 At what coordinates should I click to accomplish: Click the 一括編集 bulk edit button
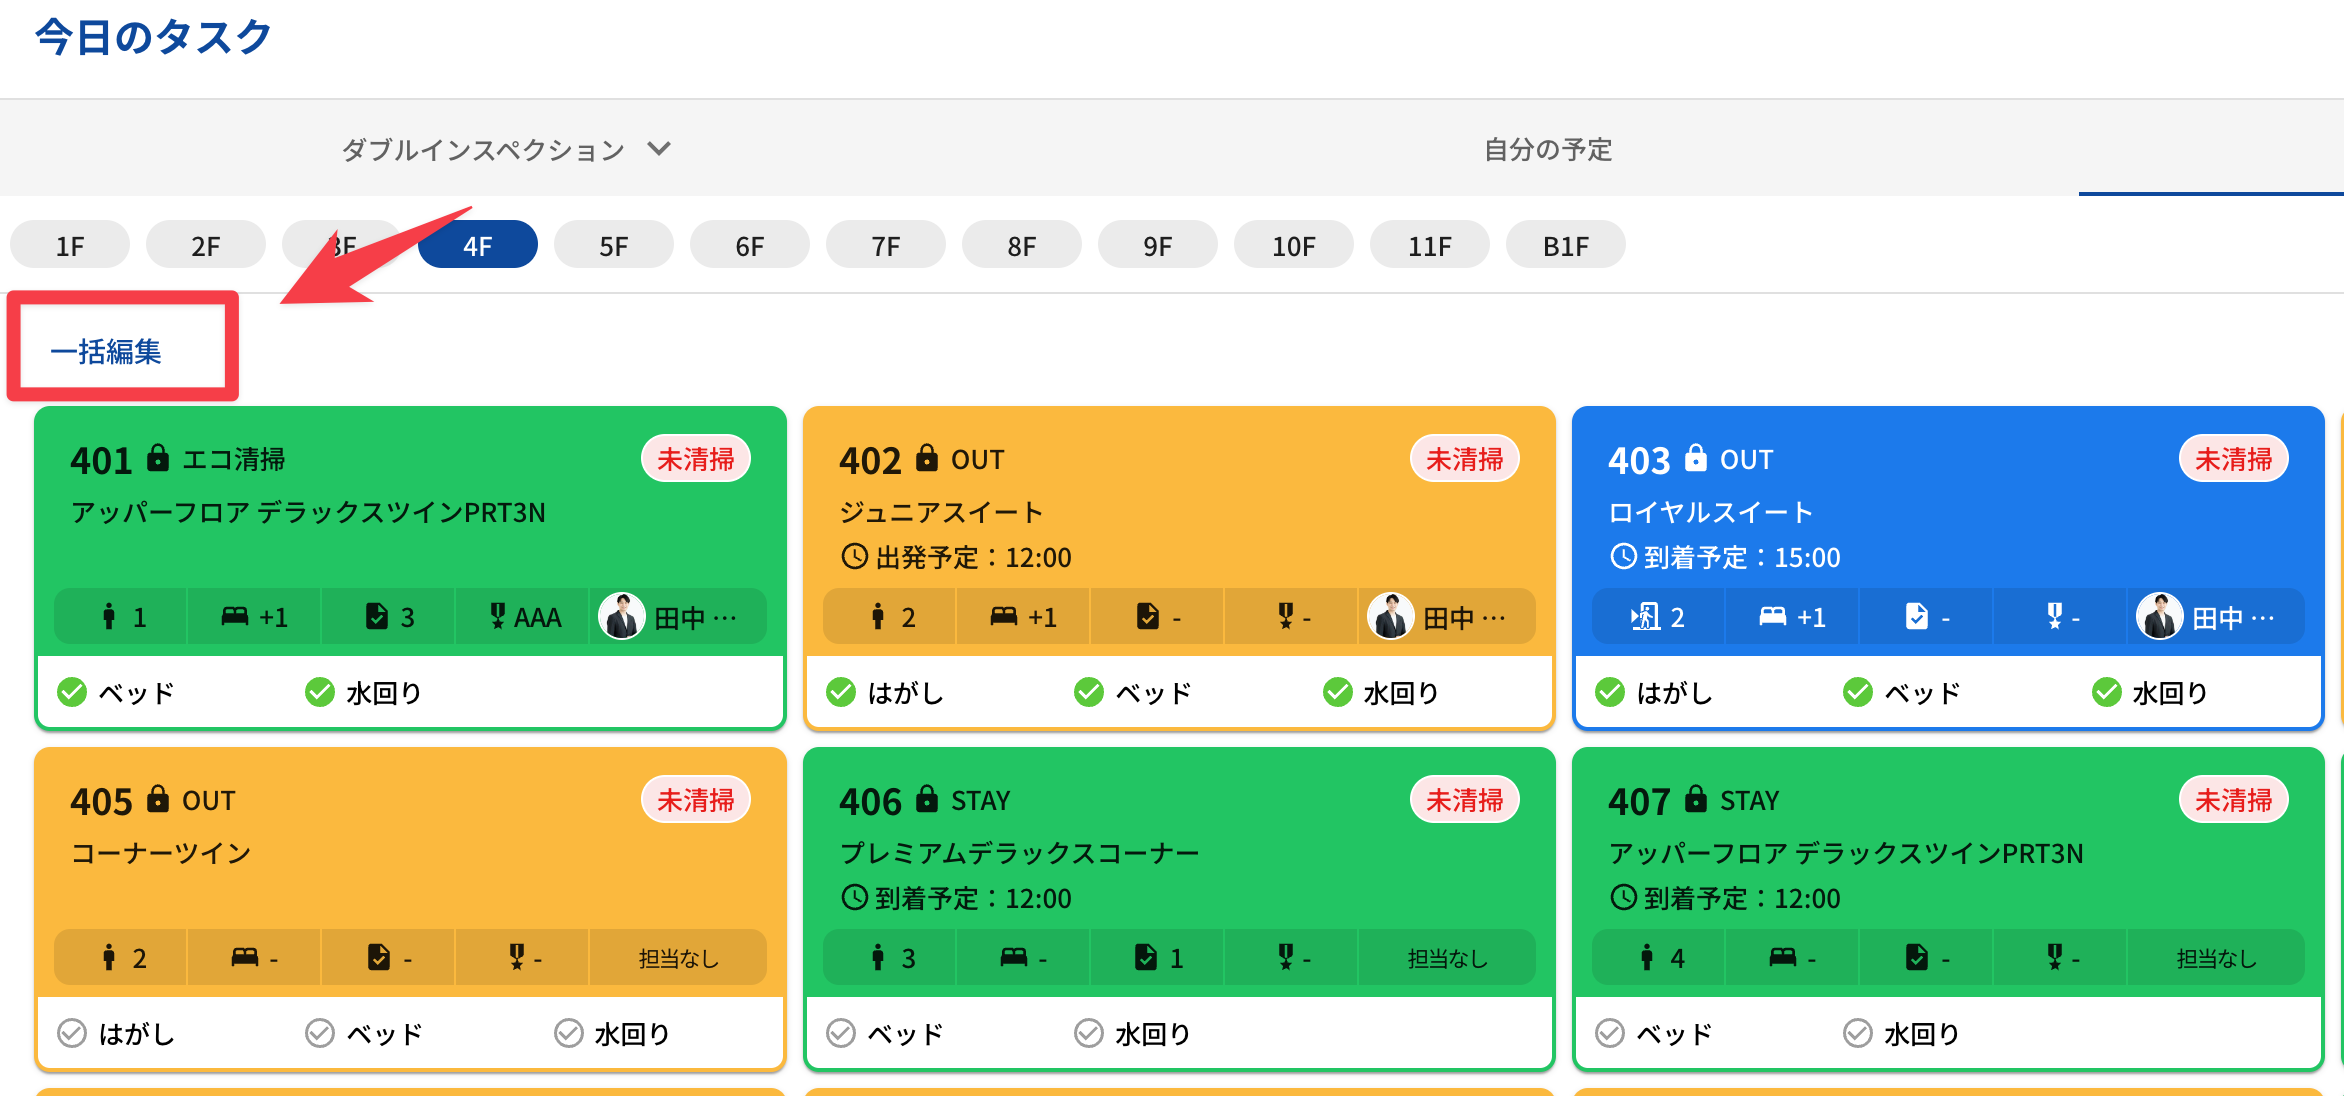tap(106, 351)
